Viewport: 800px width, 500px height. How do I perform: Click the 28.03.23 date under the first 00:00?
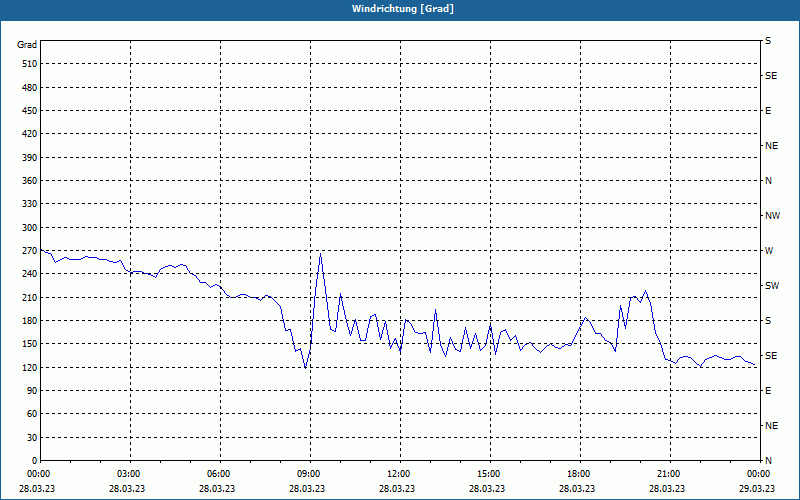pos(37,488)
